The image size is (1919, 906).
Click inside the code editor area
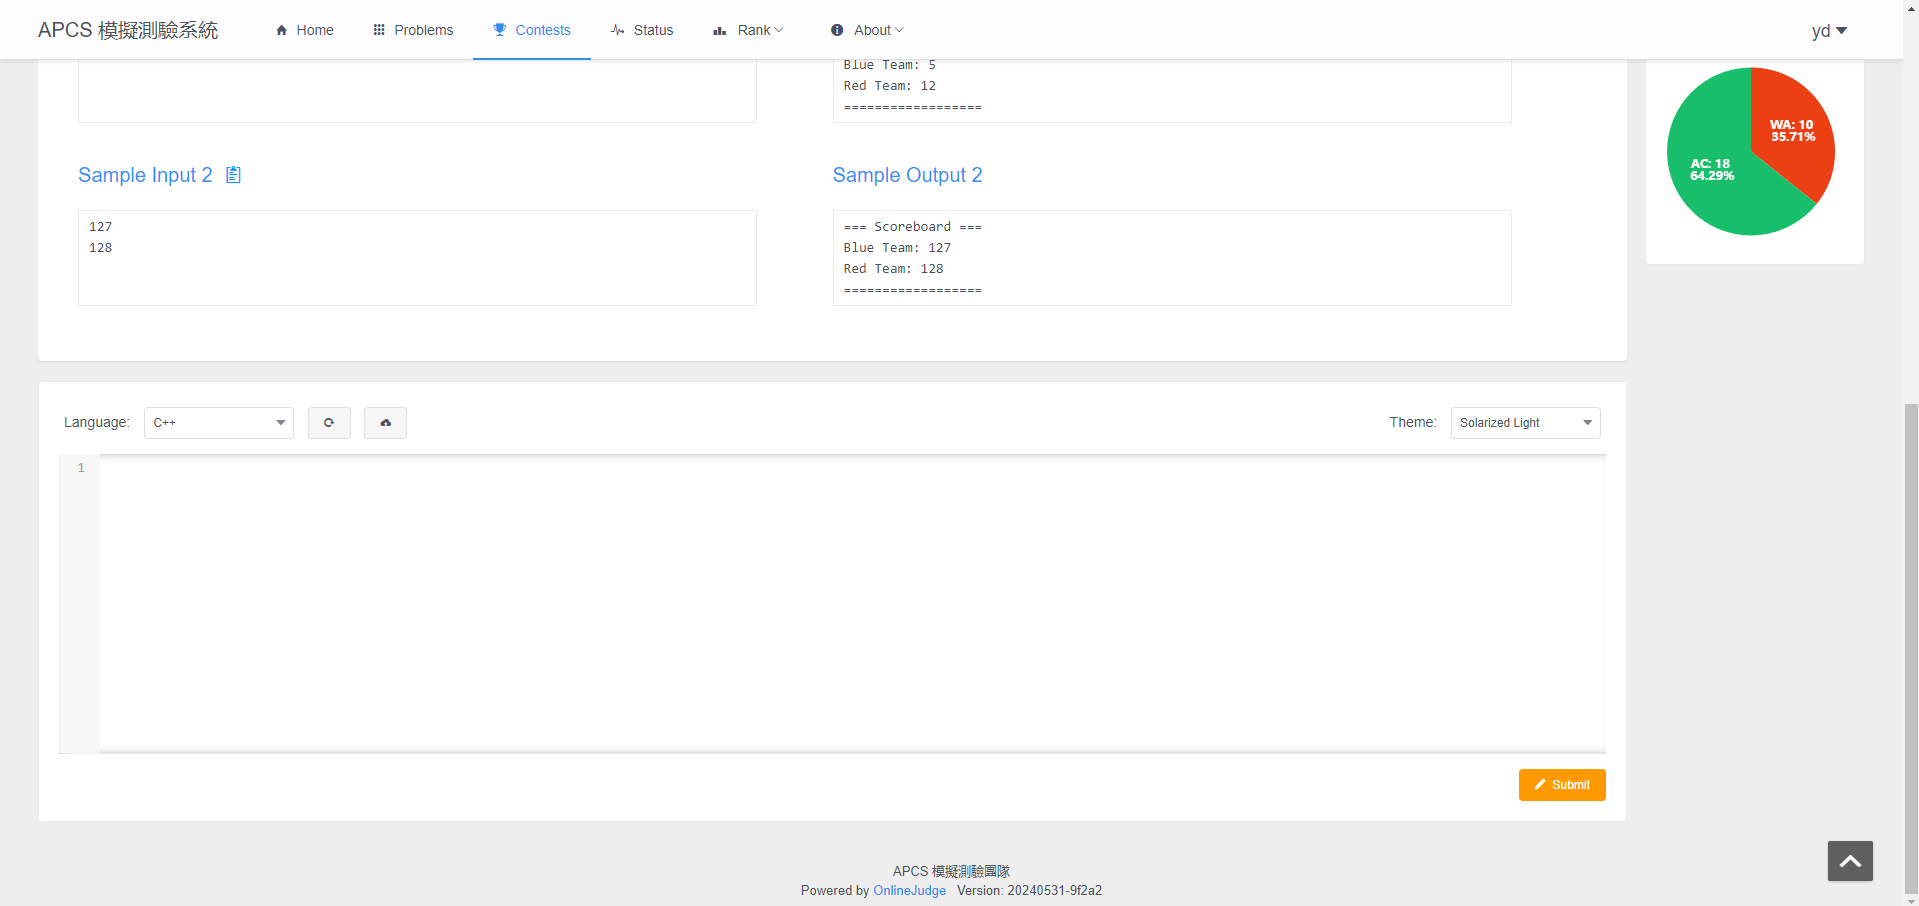click(x=850, y=600)
